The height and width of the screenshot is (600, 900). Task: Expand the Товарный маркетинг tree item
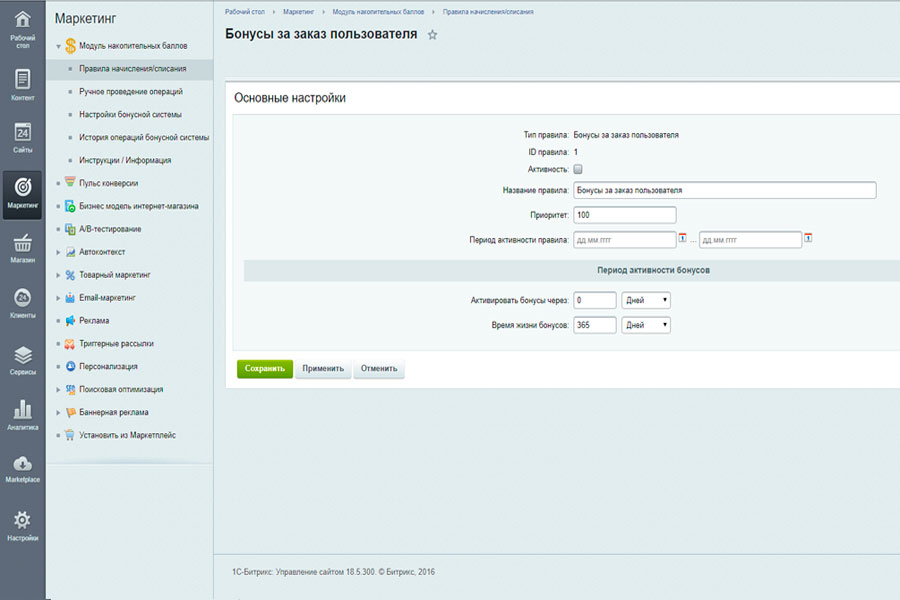click(59, 274)
